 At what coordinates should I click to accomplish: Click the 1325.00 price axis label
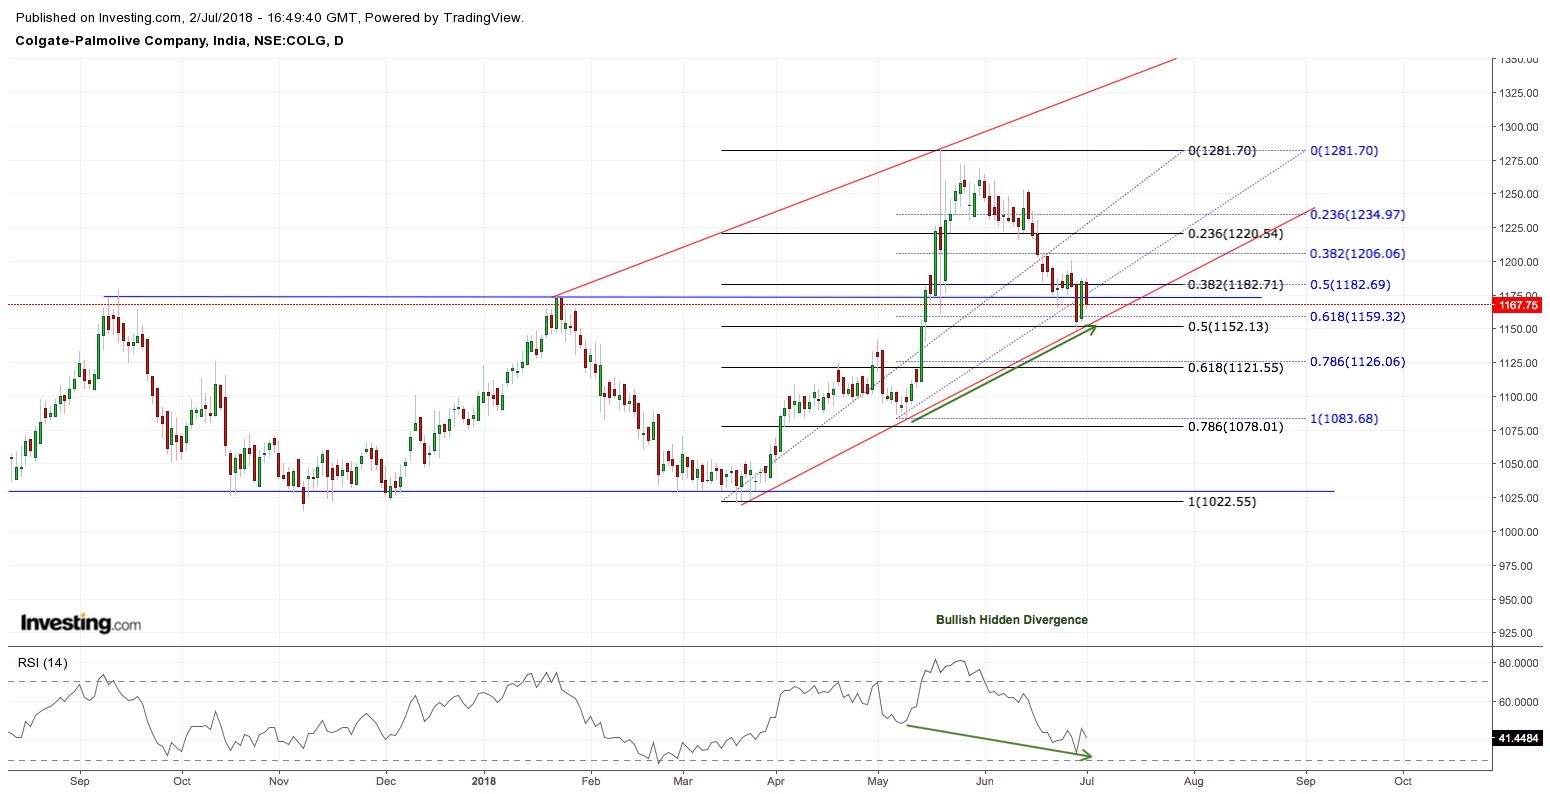coord(1519,93)
